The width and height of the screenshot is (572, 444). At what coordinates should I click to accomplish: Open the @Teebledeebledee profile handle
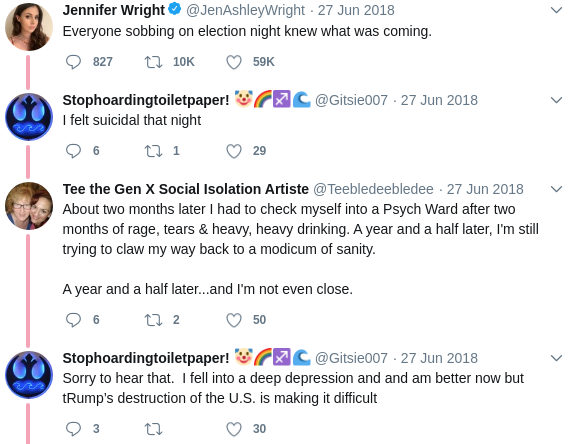point(373,189)
